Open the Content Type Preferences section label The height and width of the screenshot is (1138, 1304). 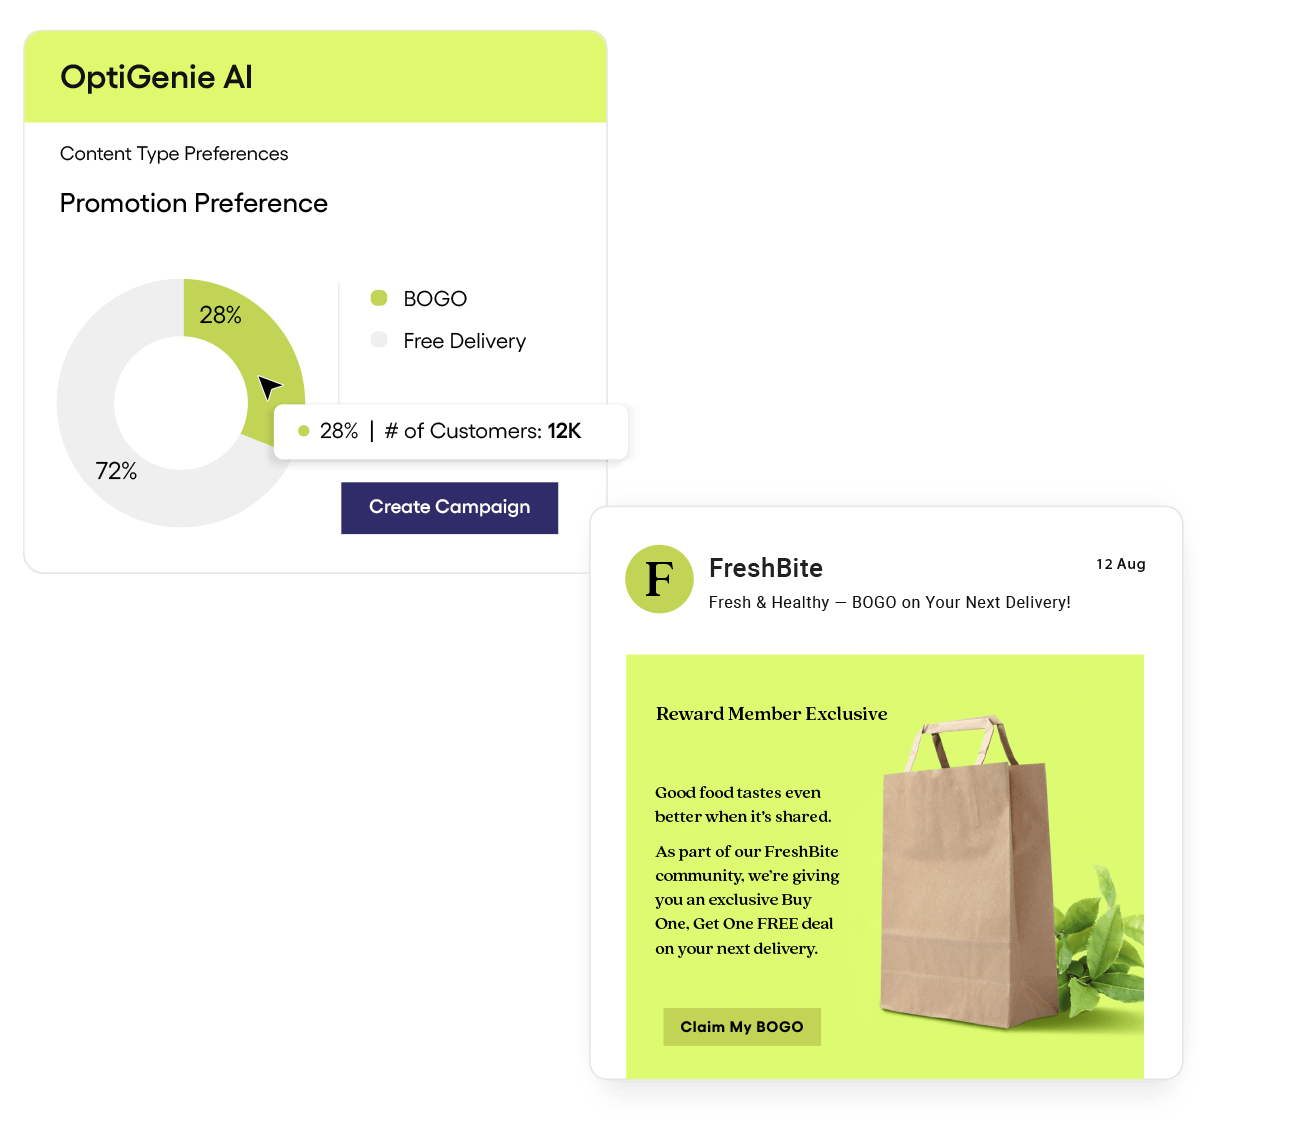pyautogui.click(x=174, y=154)
